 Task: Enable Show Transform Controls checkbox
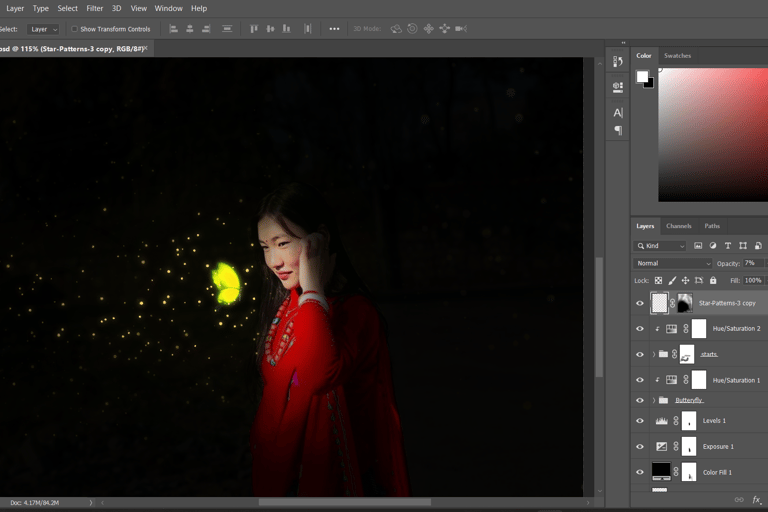[x=74, y=29]
